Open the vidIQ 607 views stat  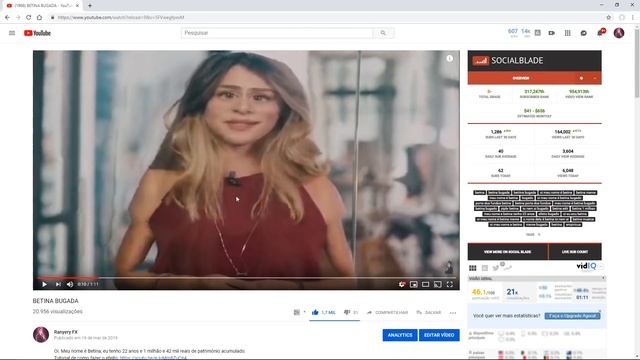click(x=513, y=33)
